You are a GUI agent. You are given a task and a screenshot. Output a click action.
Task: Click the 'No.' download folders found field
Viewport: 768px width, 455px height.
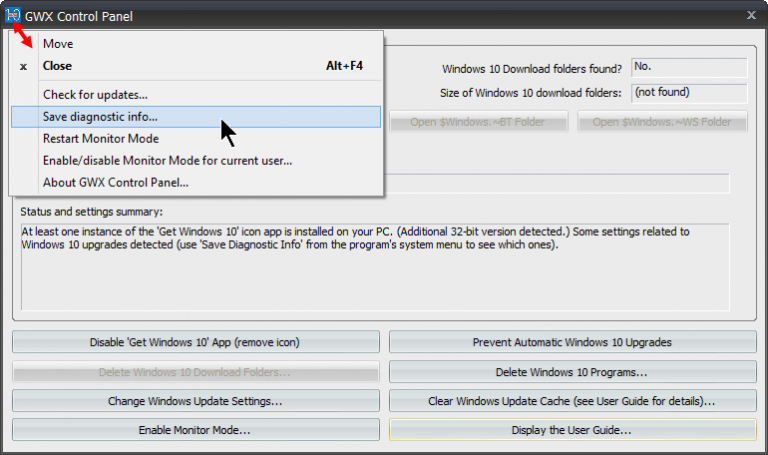(689, 67)
